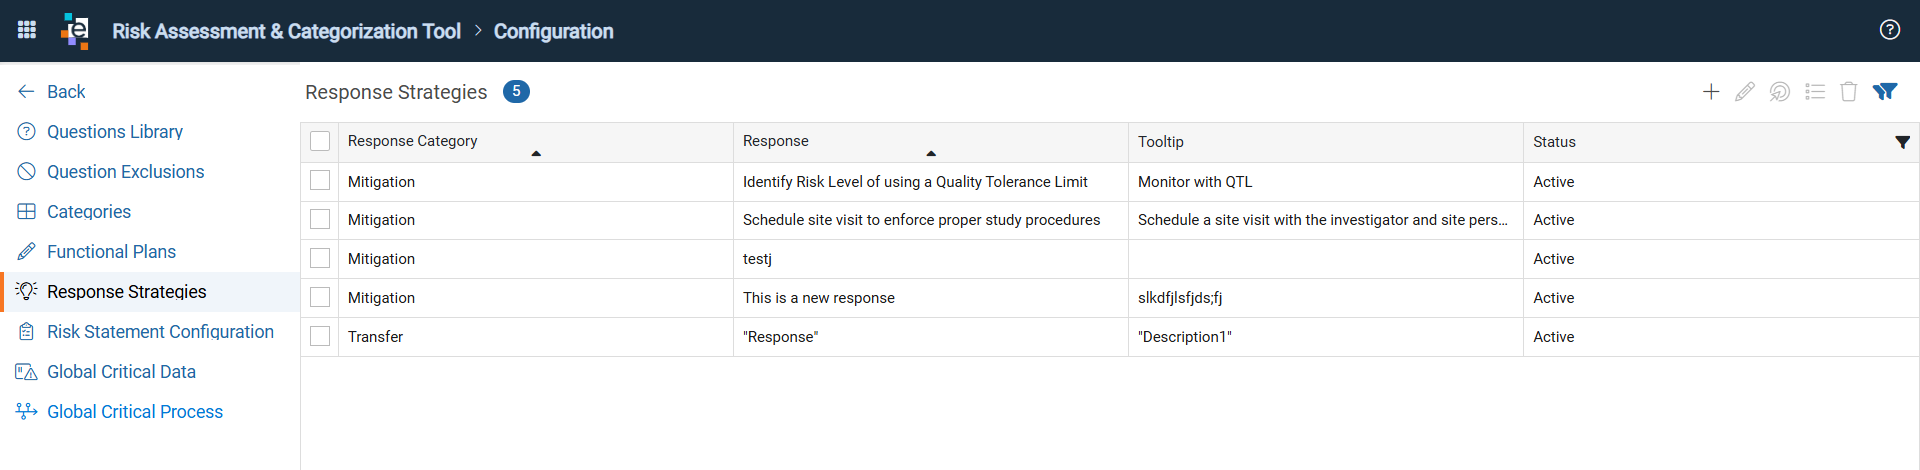Click the help question mark icon
This screenshot has height=470, width=1920.
1889,30
